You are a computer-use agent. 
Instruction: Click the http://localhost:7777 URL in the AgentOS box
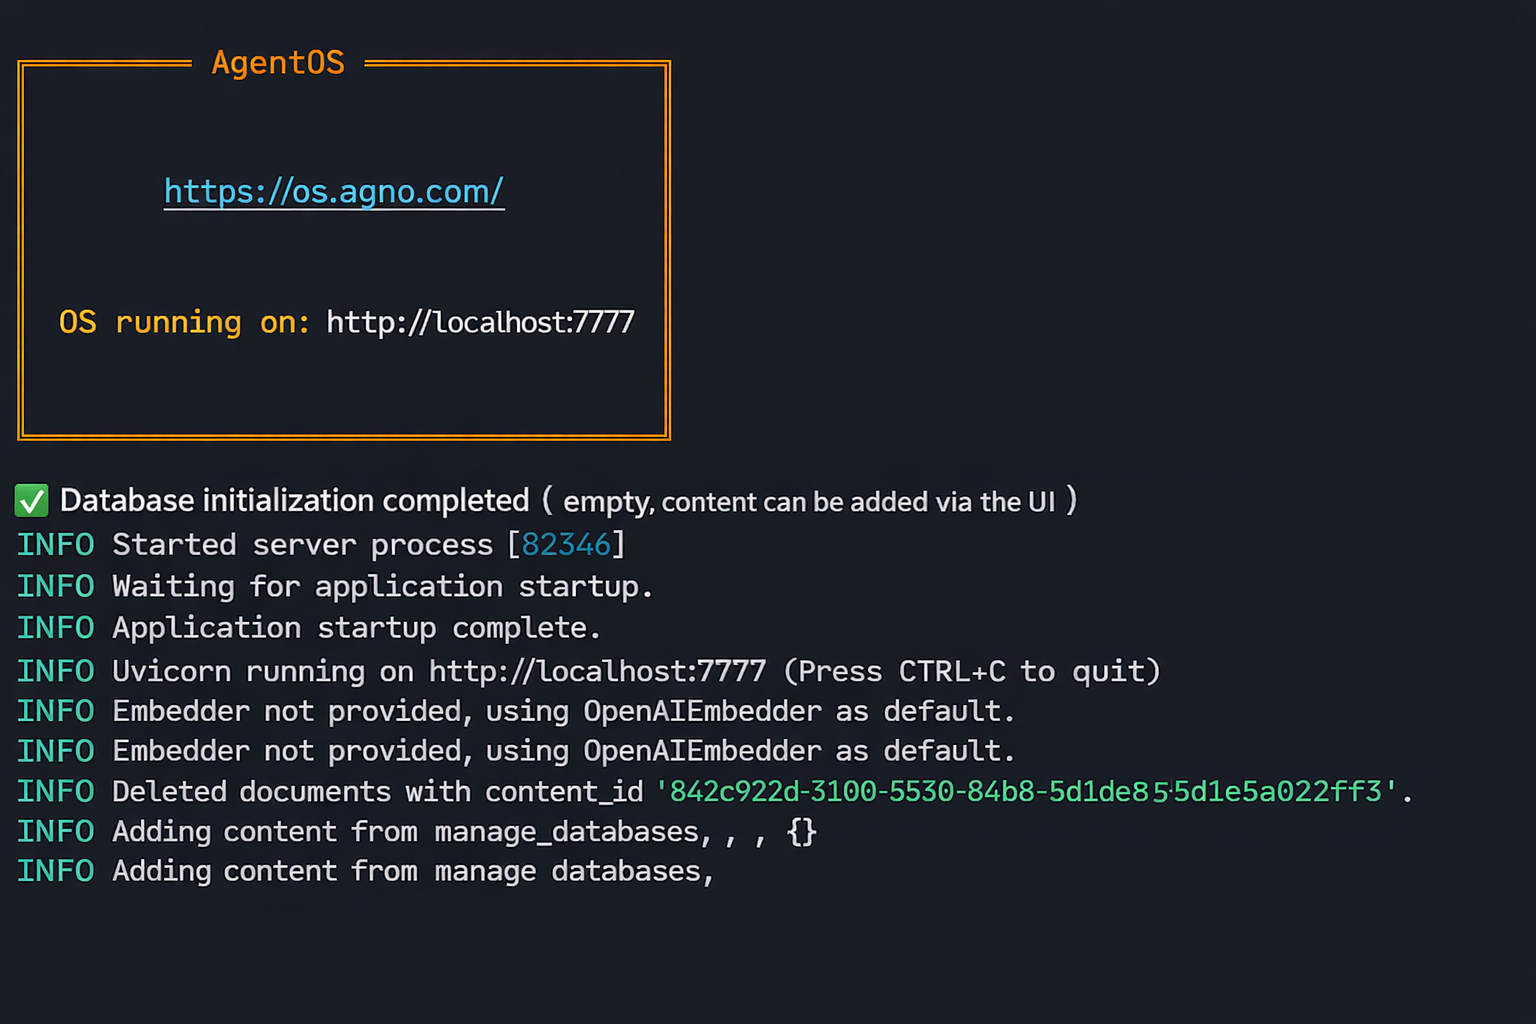(480, 322)
